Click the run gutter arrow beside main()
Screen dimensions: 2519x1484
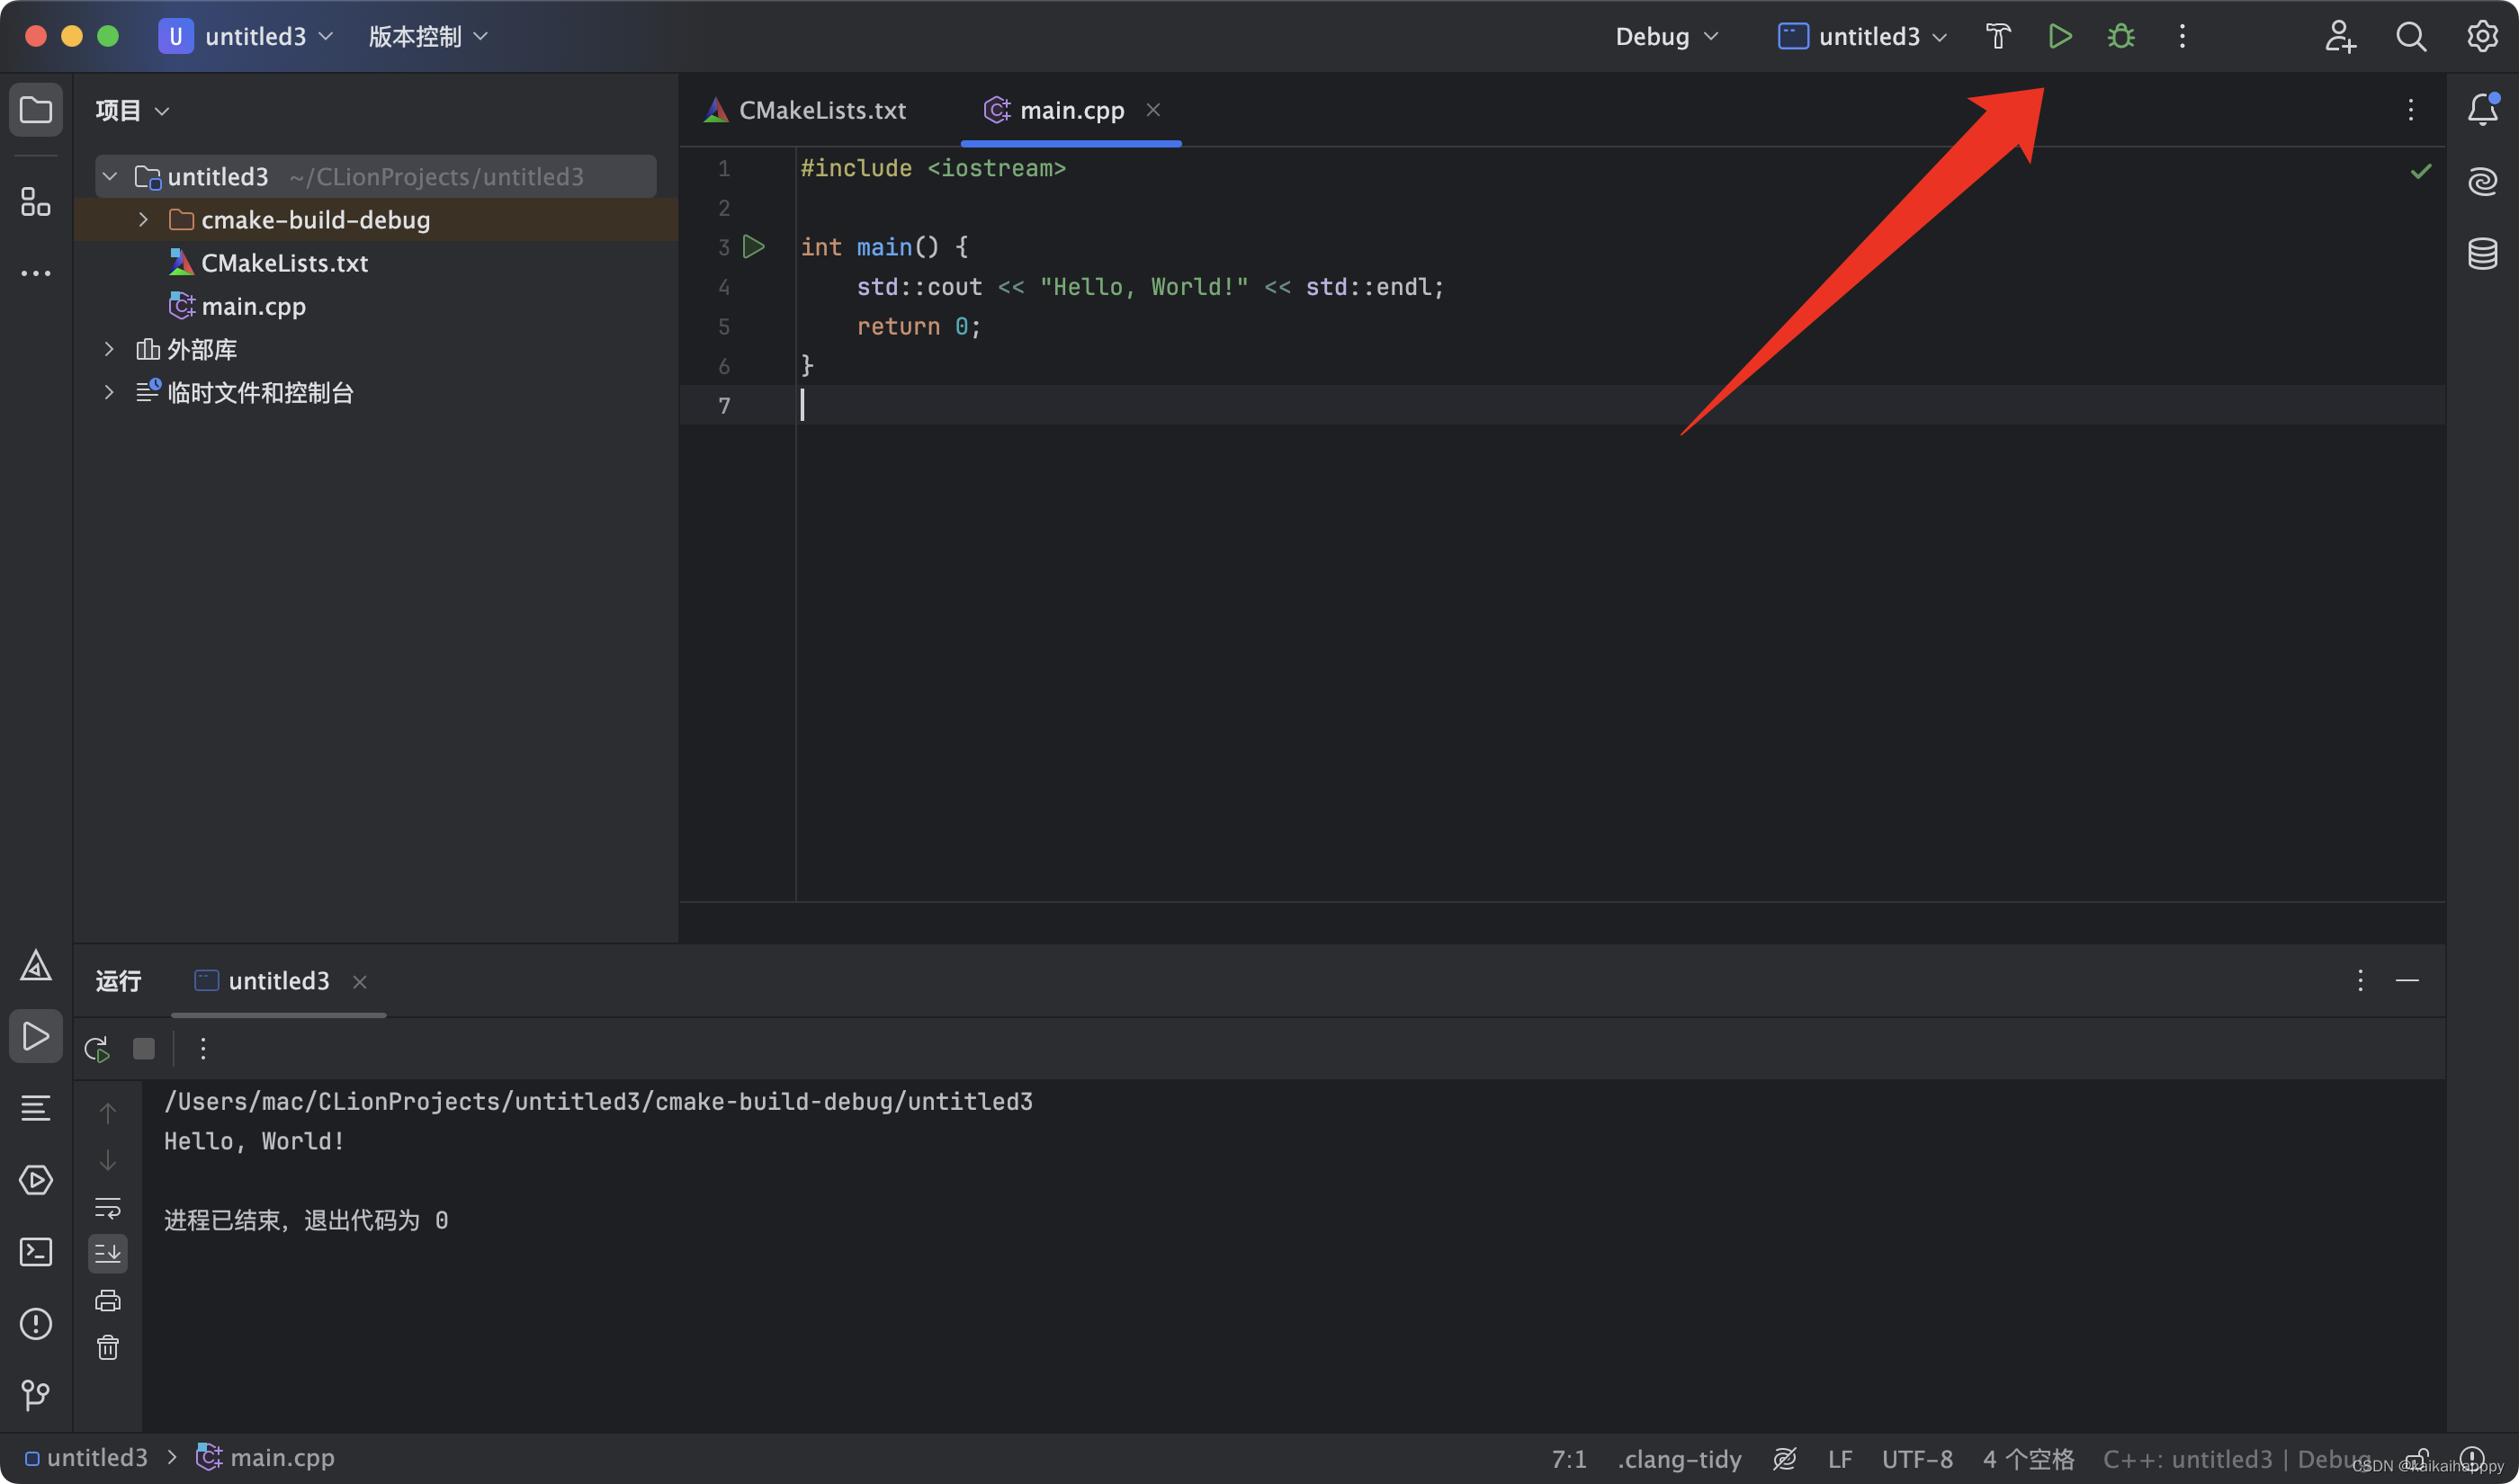[x=754, y=247]
